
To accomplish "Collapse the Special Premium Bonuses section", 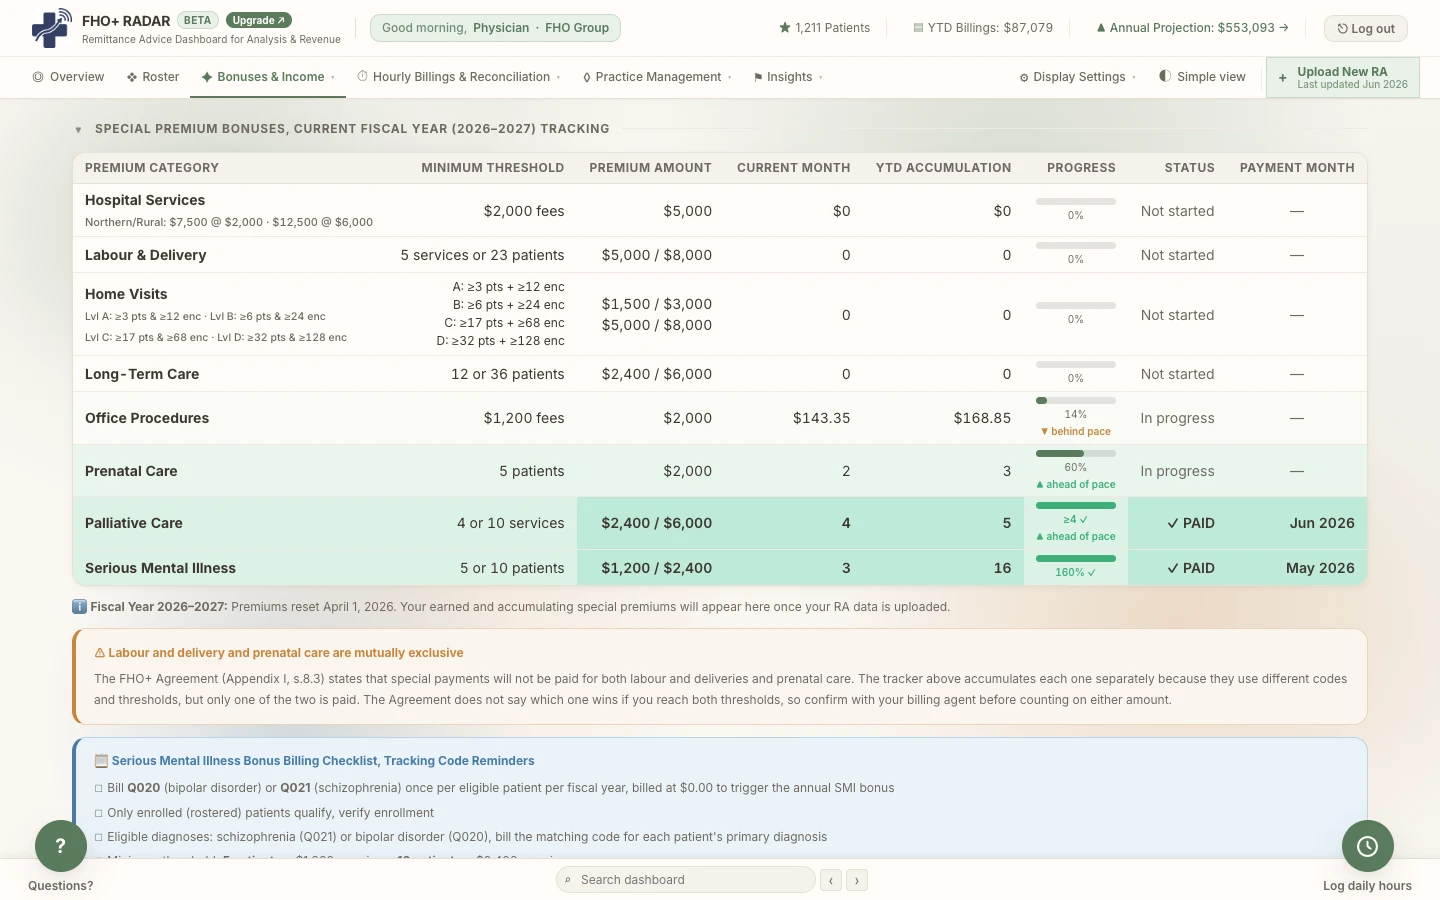I will pyautogui.click(x=78, y=129).
